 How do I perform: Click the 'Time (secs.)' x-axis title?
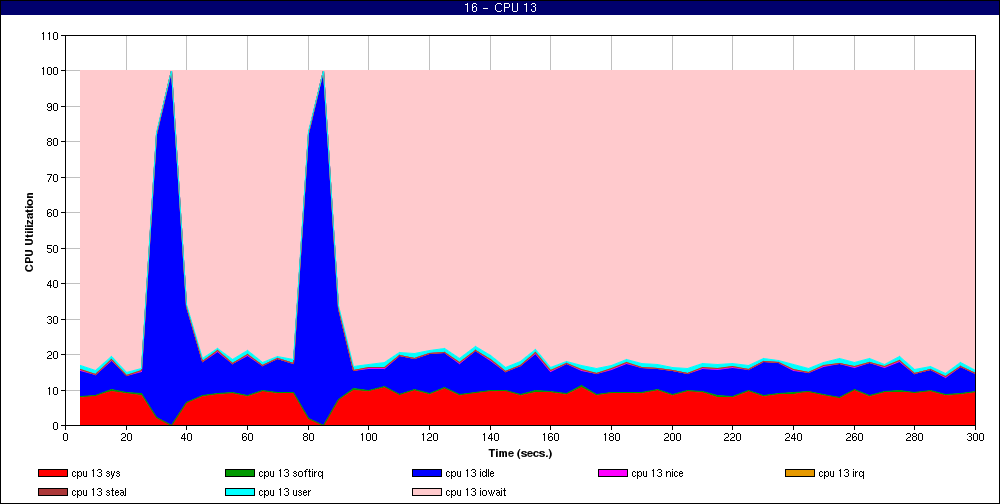tap(520, 454)
